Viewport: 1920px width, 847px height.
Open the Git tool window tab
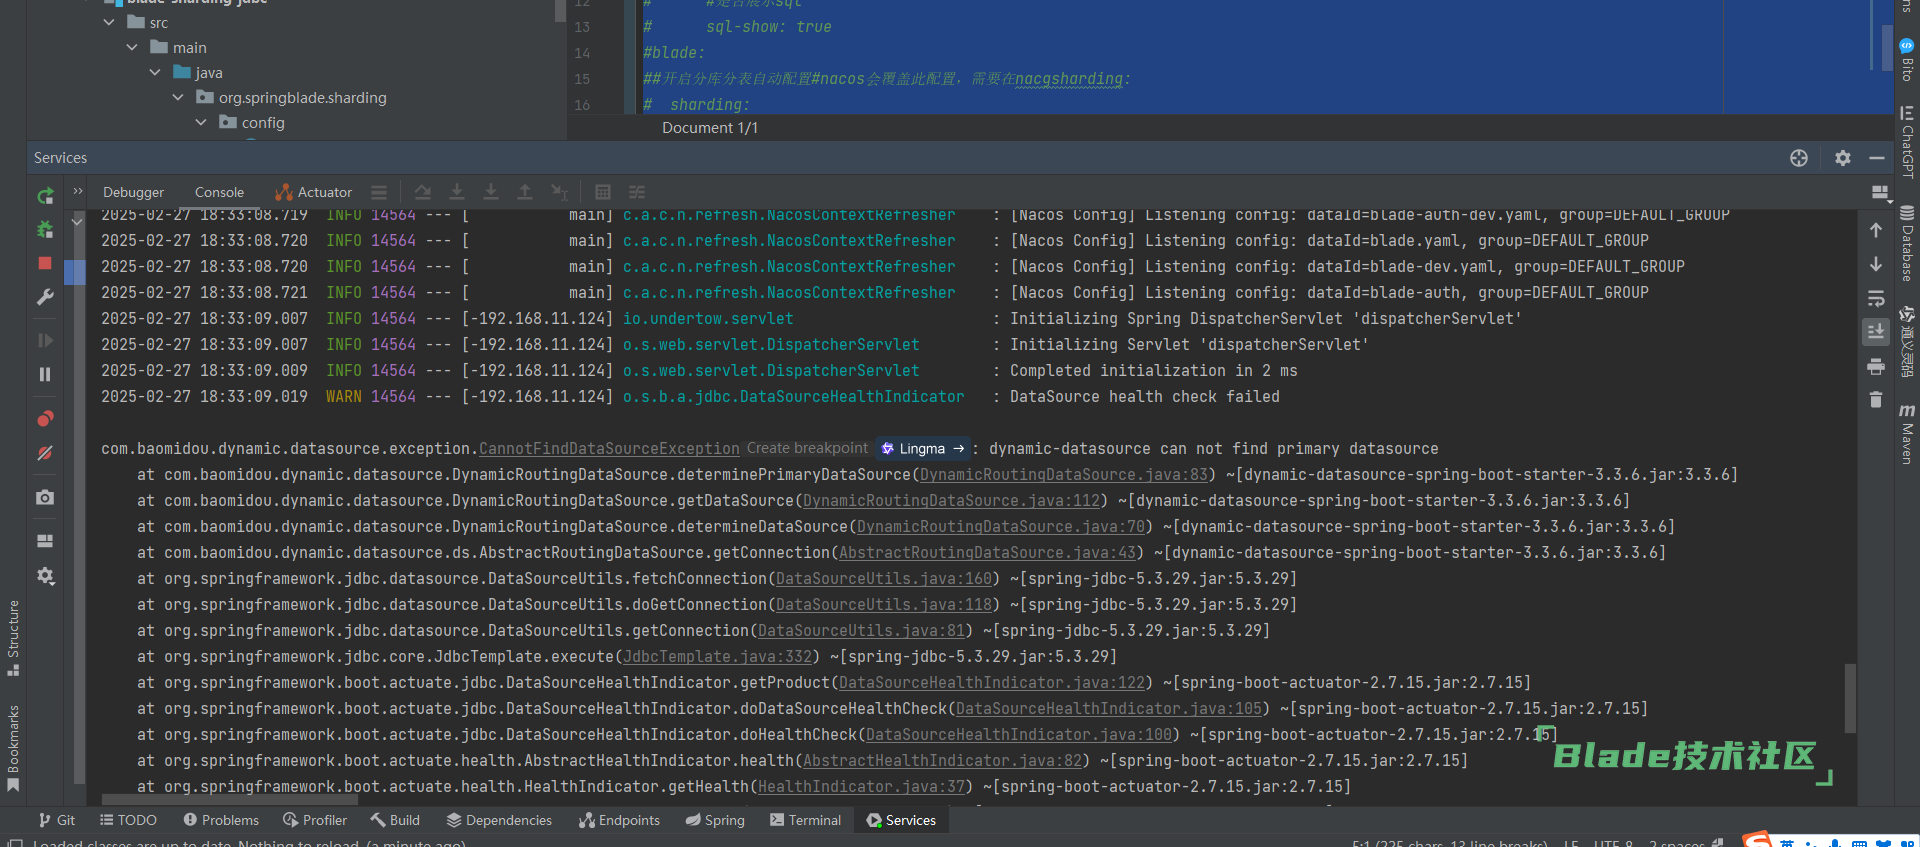coord(57,820)
